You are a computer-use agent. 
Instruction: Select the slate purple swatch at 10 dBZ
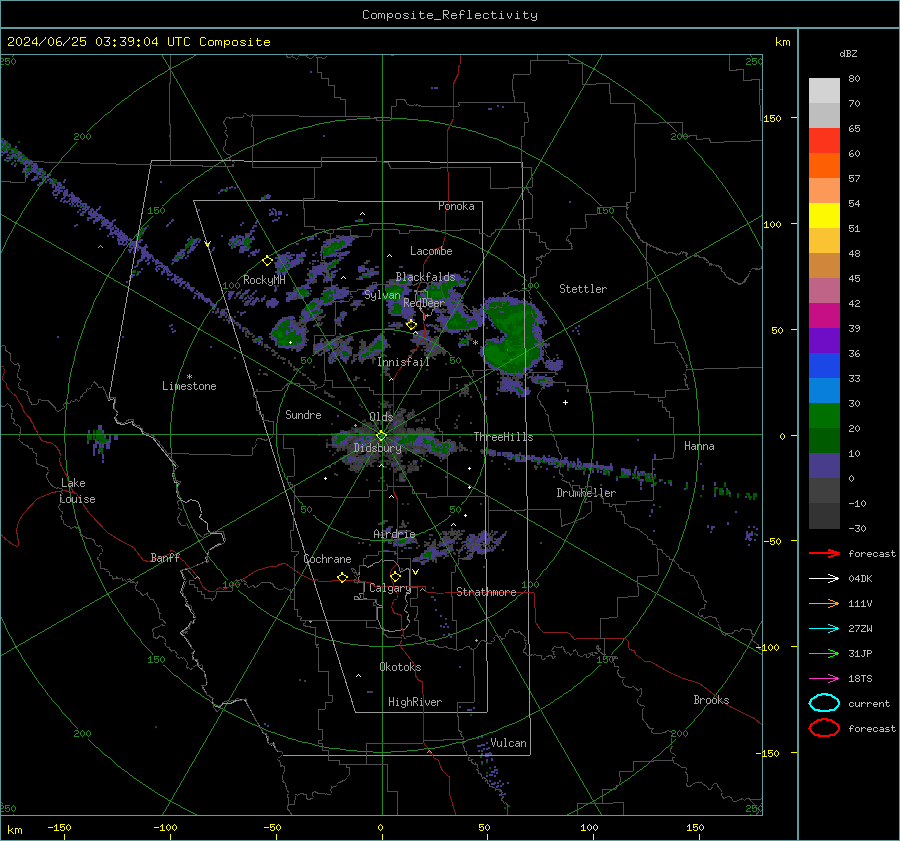[824, 465]
